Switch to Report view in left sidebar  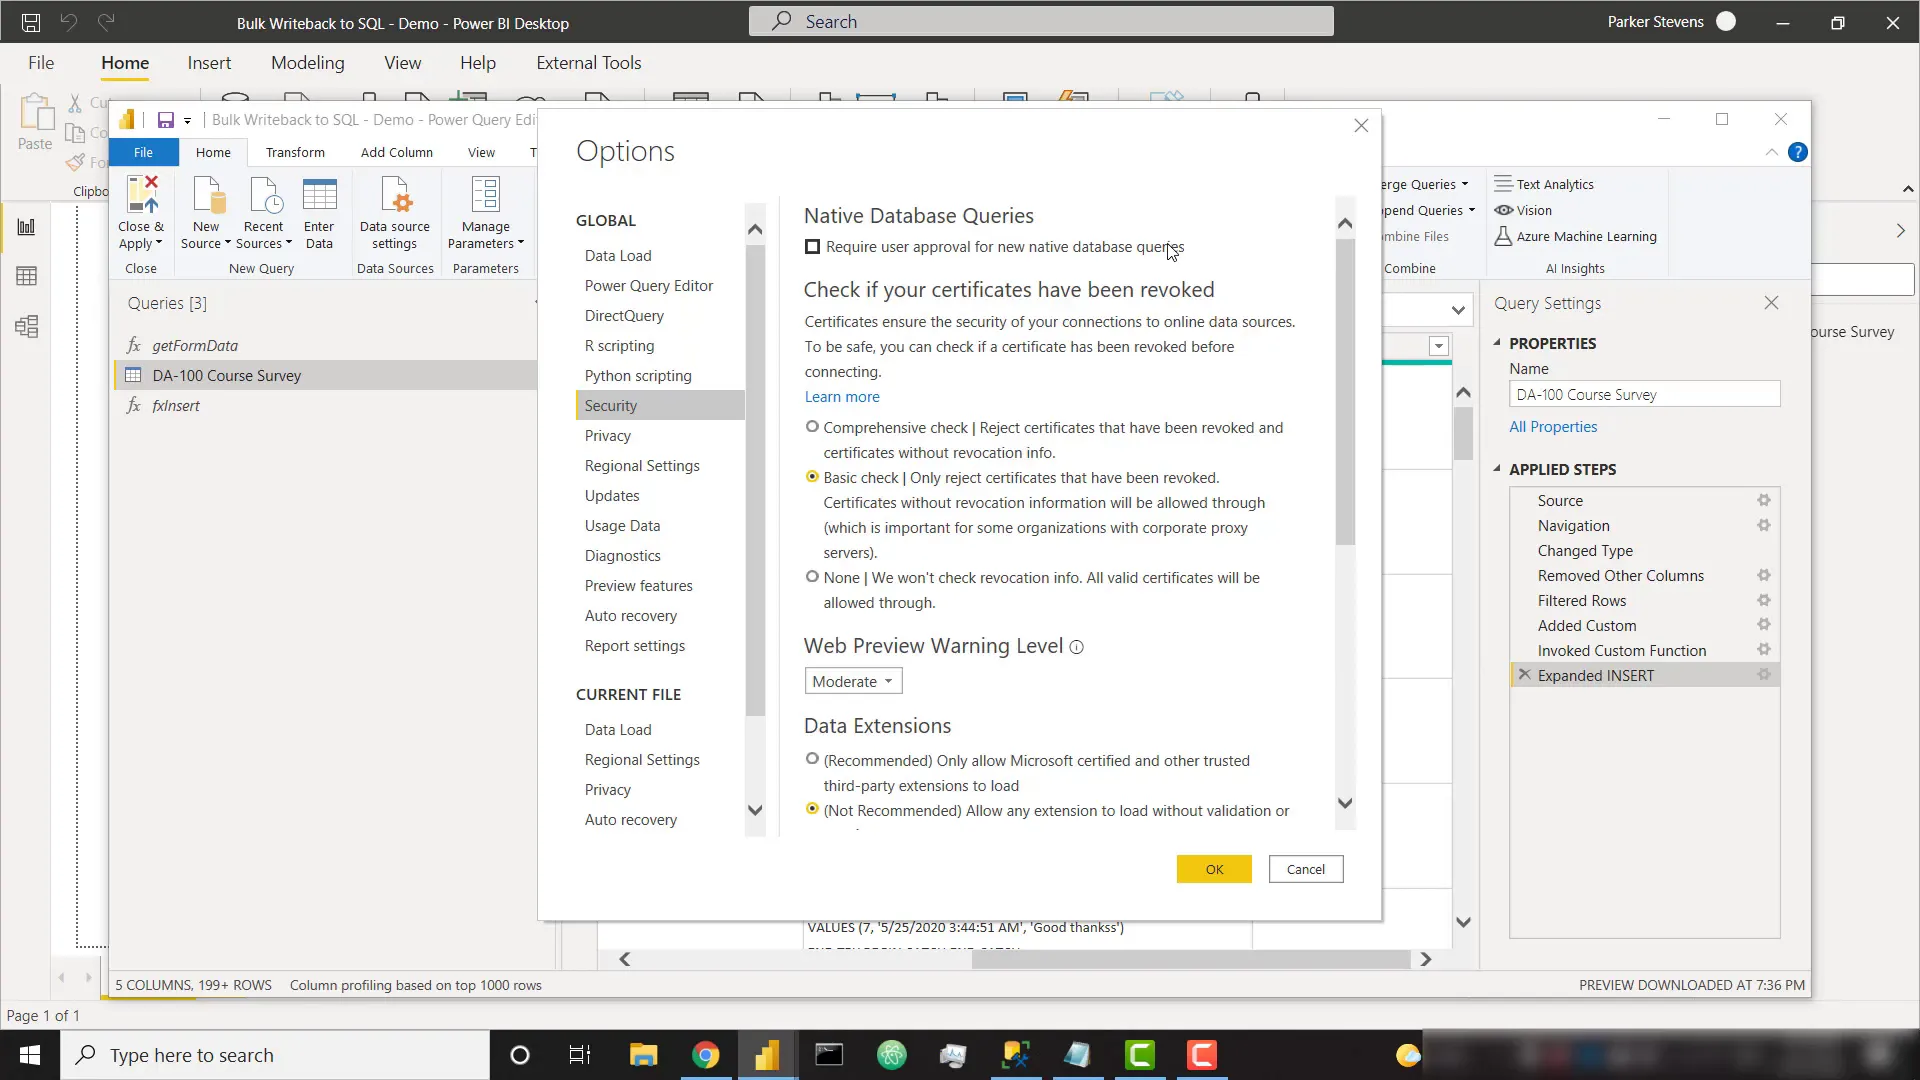click(x=27, y=227)
